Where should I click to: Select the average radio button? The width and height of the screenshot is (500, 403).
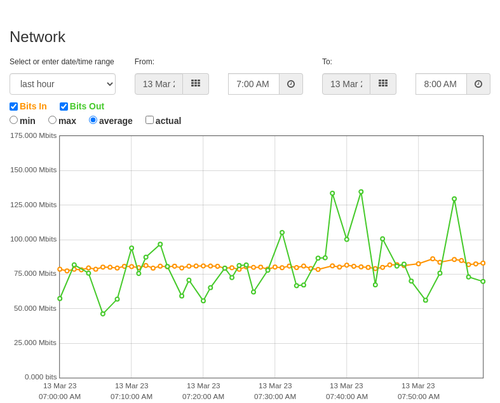coord(93,120)
